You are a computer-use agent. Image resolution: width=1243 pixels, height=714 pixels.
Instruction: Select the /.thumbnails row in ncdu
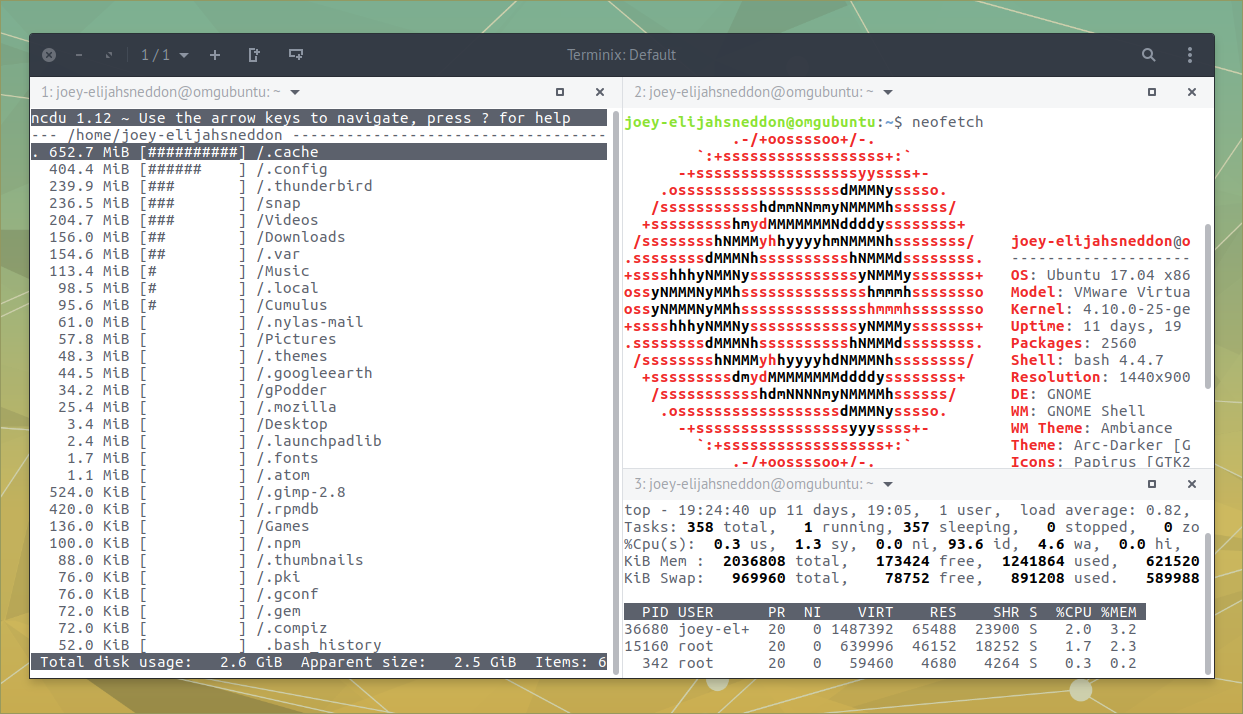click(x=319, y=560)
